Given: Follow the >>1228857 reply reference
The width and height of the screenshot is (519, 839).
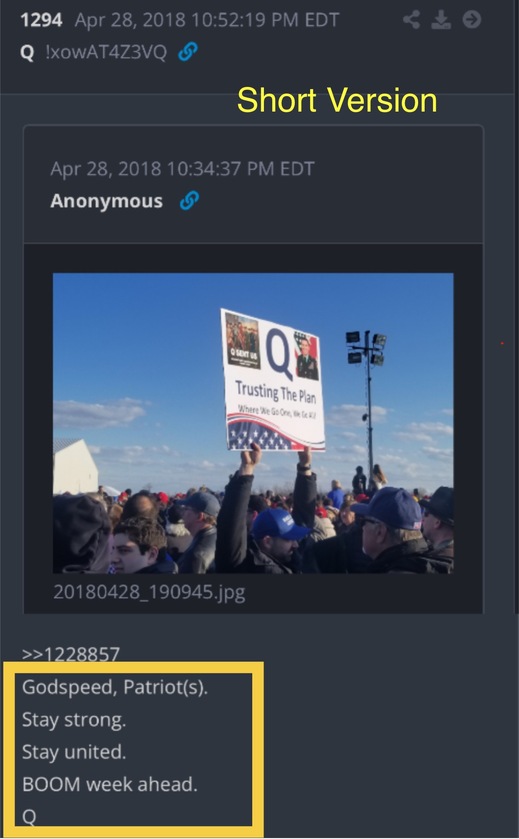Looking at the screenshot, I should 71,653.
